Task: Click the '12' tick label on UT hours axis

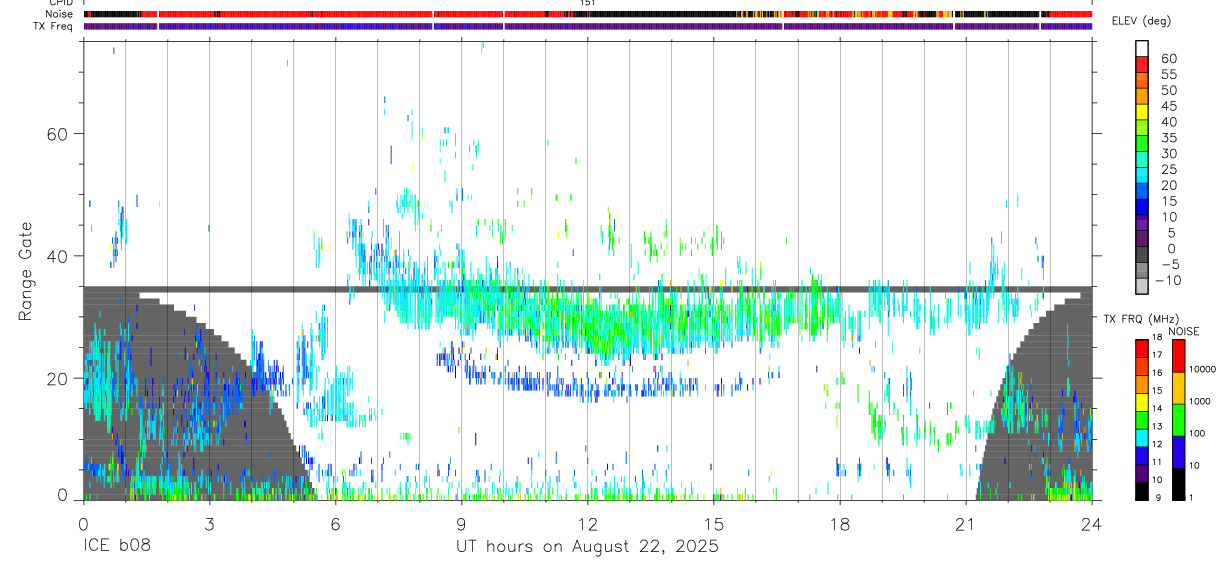Action: pyautogui.click(x=587, y=524)
